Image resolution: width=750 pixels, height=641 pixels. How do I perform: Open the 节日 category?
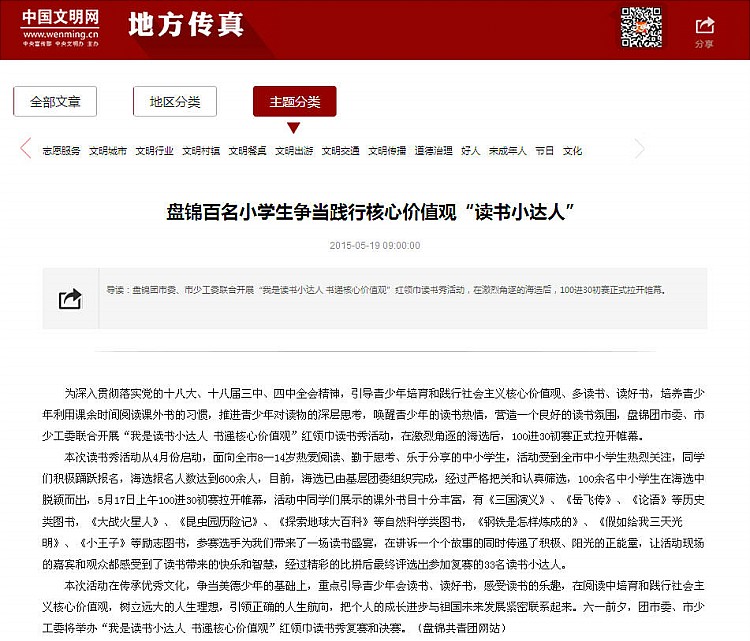pyautogui.click(x=544, y=151)
